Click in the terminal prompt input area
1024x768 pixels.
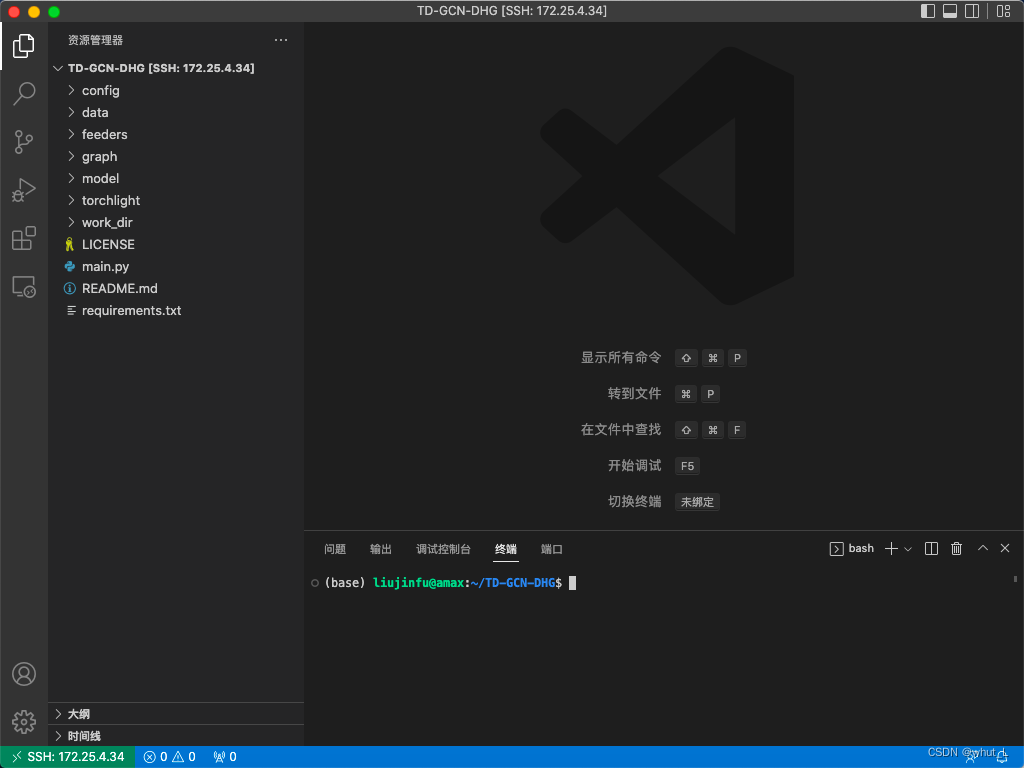click(x=573, y=583)
